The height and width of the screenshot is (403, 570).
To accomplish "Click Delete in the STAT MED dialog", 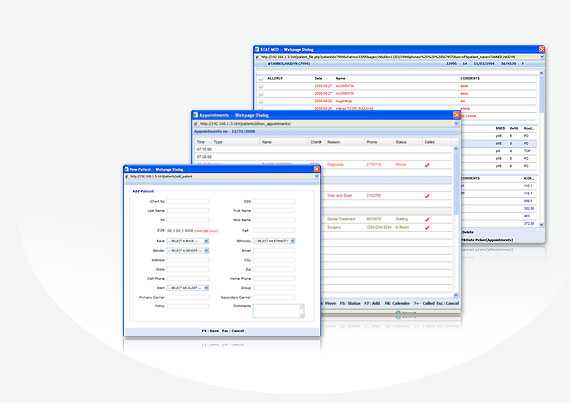I will 467,232.
